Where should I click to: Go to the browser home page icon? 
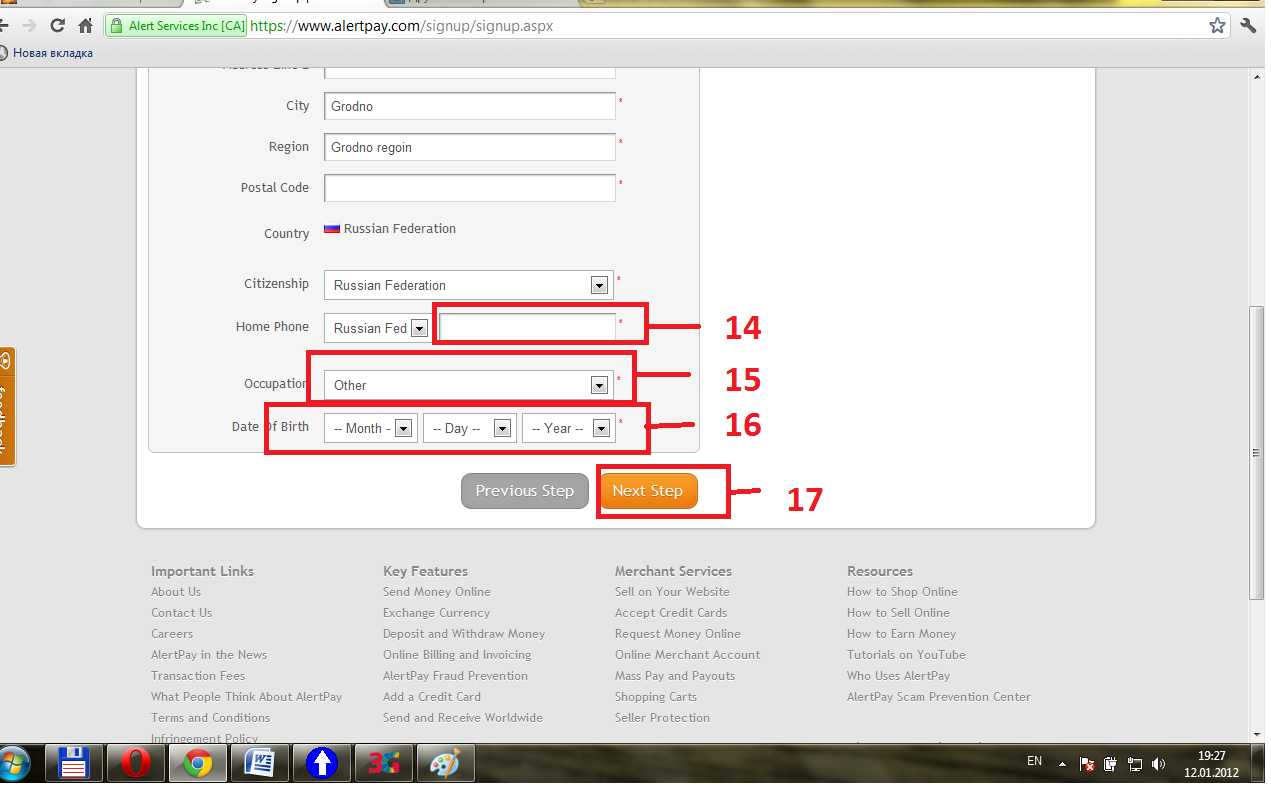point(86,26)
